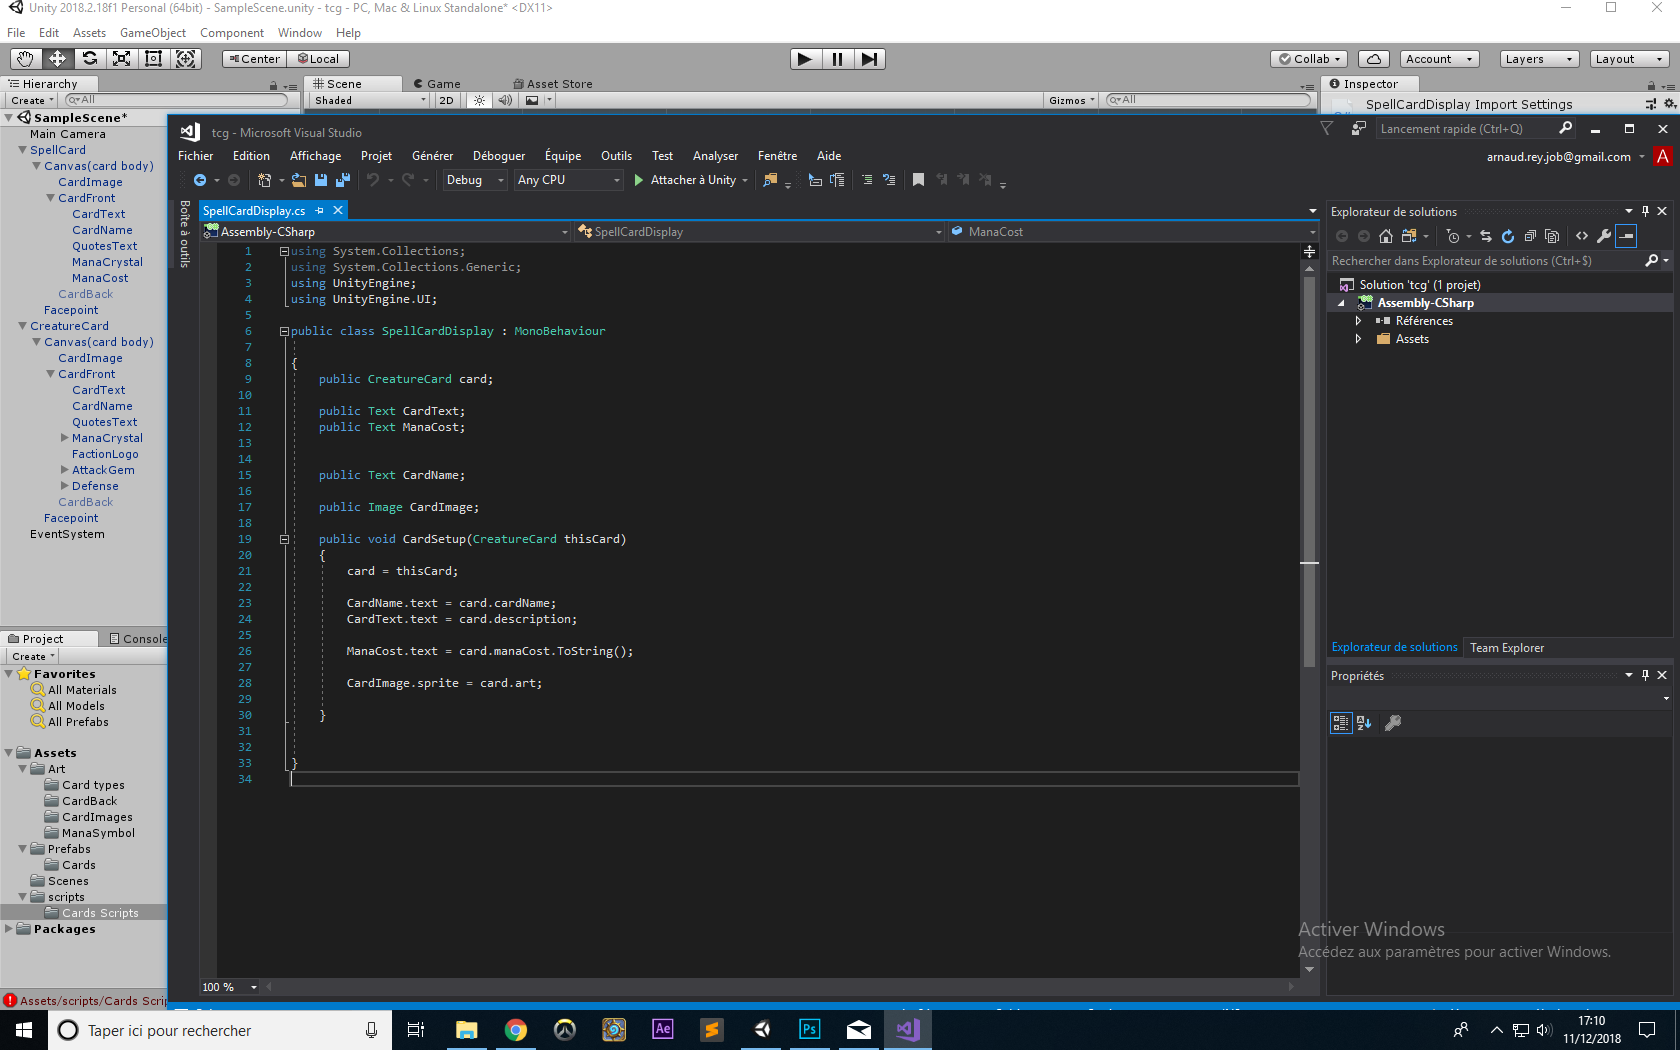Select the Rect transform tool
Screen dimensions: 1680x1050
[x=153, y=58]
